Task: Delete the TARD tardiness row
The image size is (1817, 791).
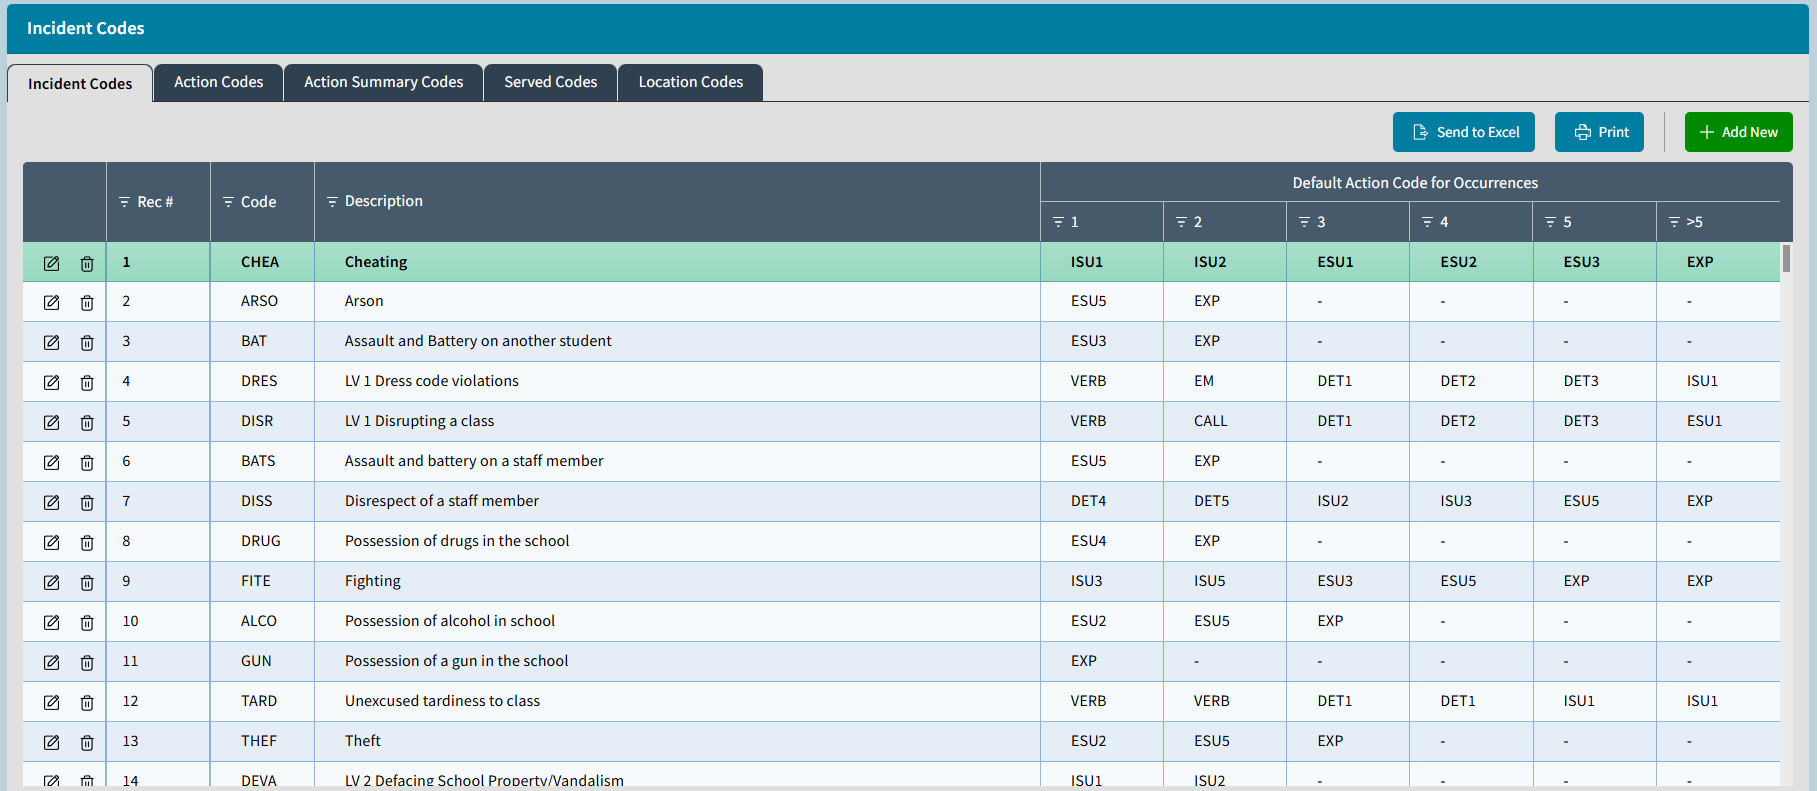Action: 87,702
